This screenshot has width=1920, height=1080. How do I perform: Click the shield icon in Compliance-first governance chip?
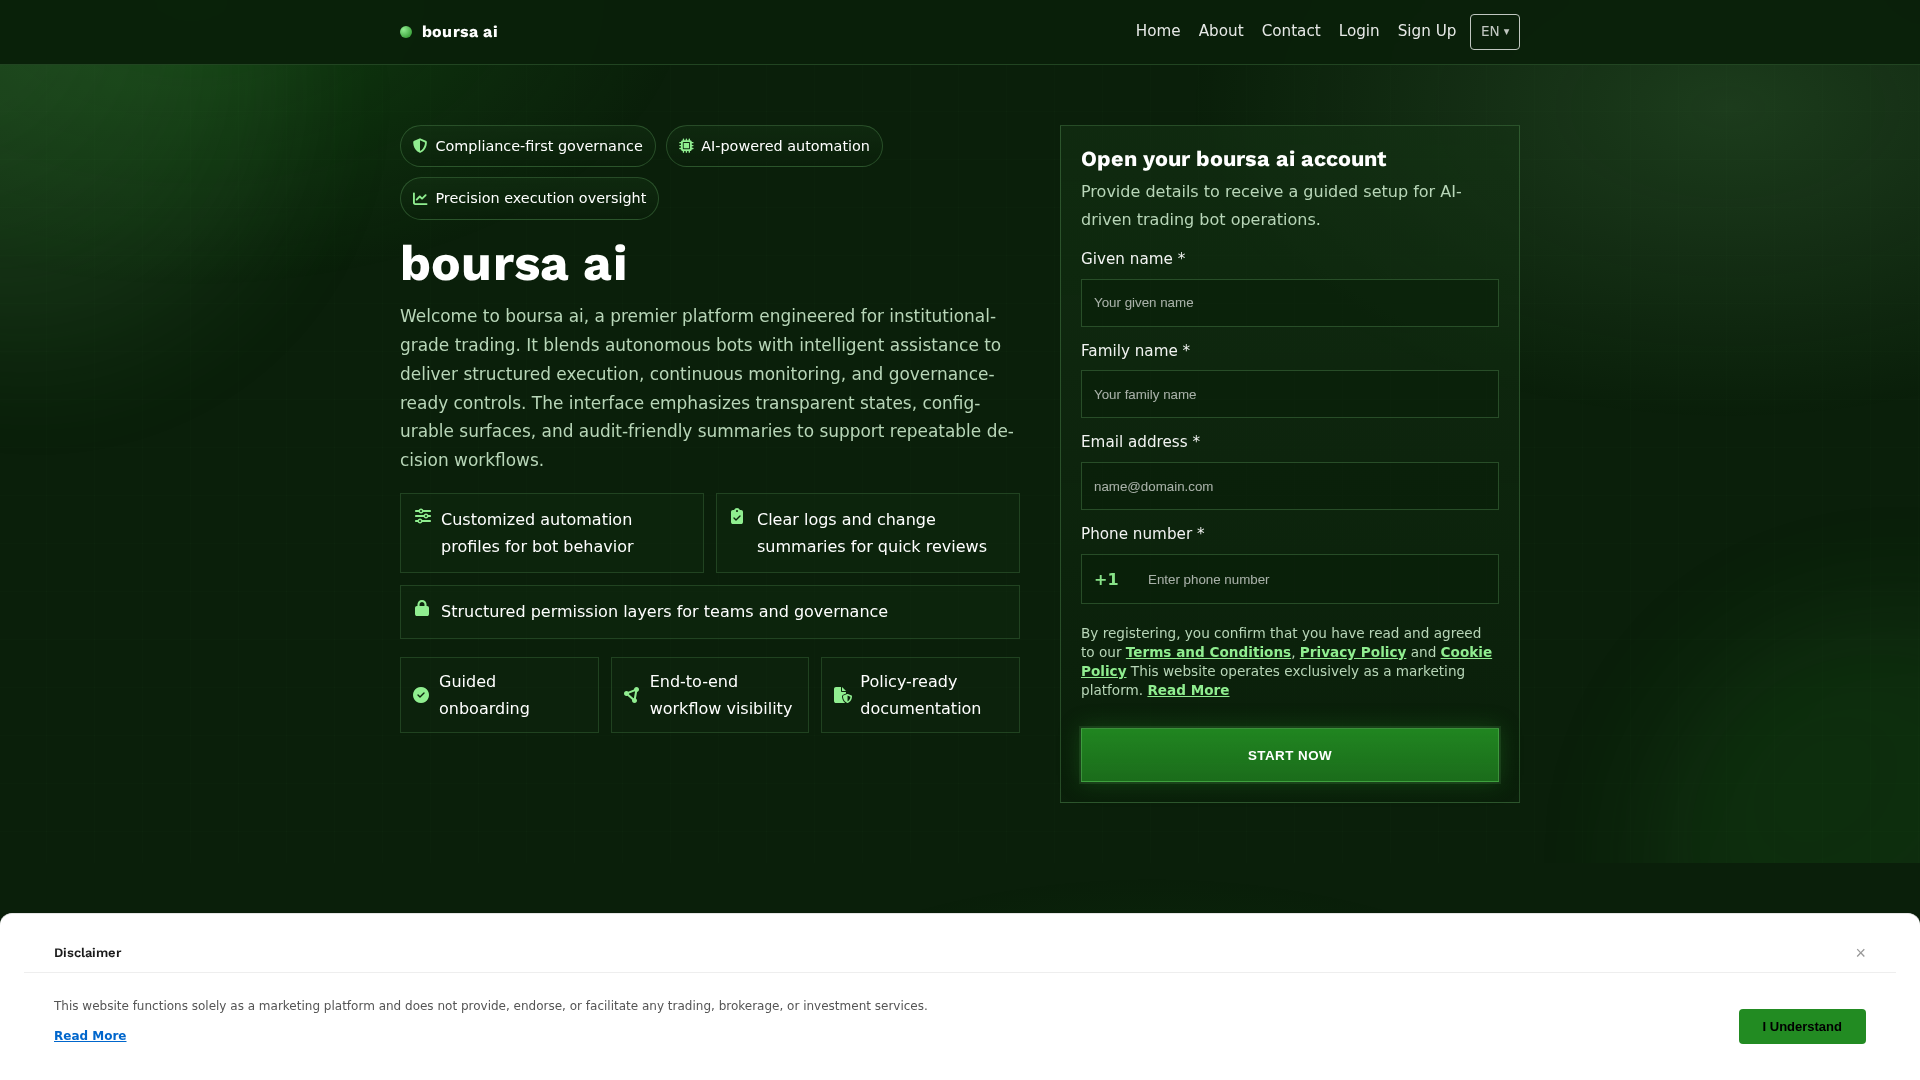click(x=420, y=146)
